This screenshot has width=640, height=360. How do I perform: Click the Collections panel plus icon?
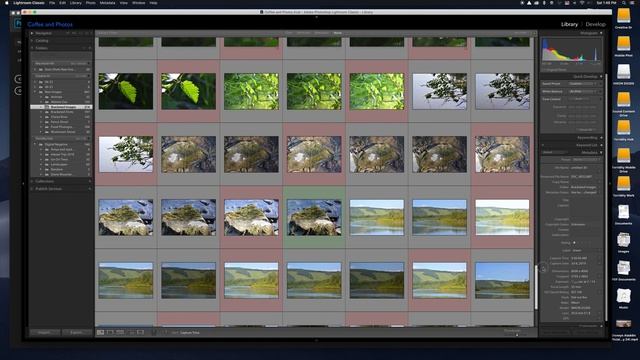[90, 181]
